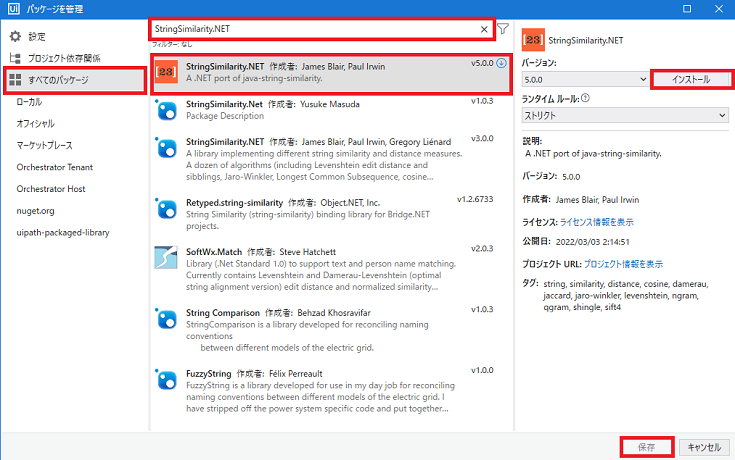The image size is (735, 460).
Task: Open the filter funnel icon
Action: pyautogui.click(x=502, y=29)
